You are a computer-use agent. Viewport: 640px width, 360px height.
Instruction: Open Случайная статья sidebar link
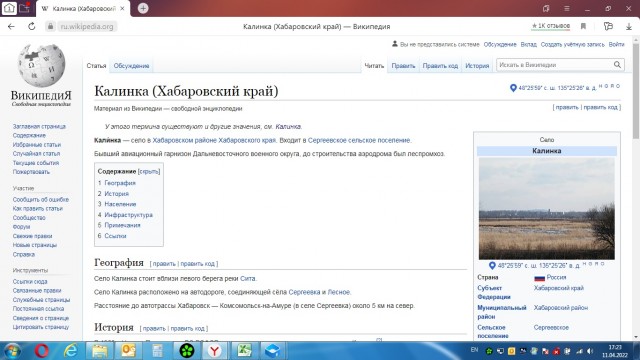coord(36,153)
